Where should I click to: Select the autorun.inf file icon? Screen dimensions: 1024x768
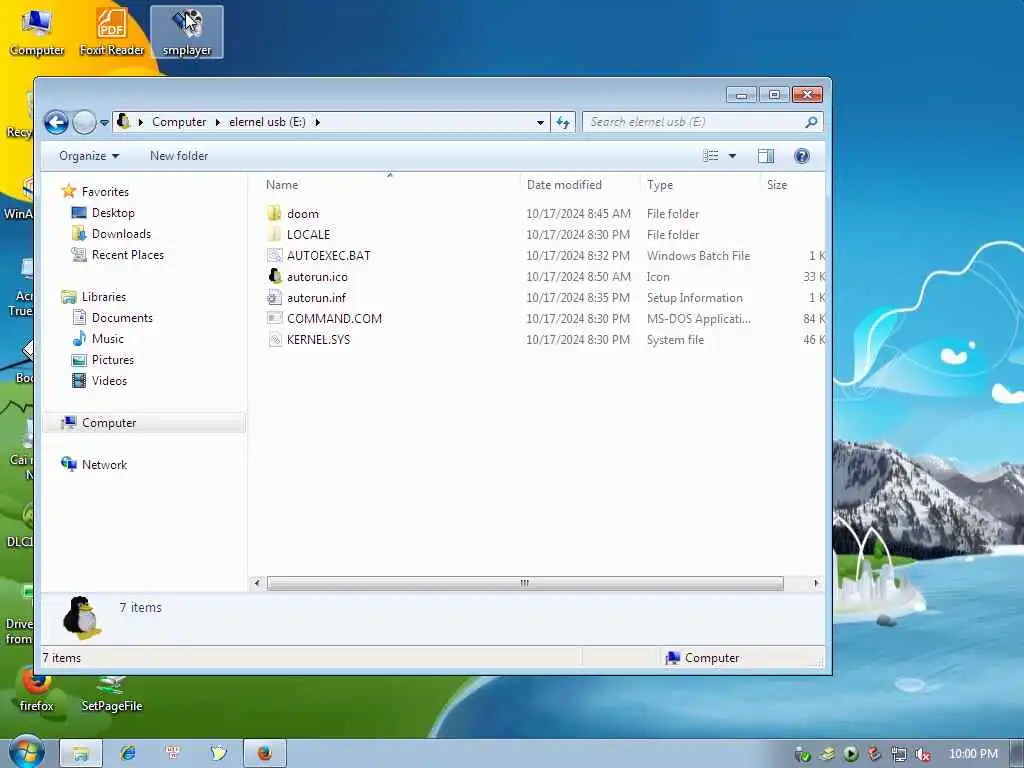pos(274,297)
